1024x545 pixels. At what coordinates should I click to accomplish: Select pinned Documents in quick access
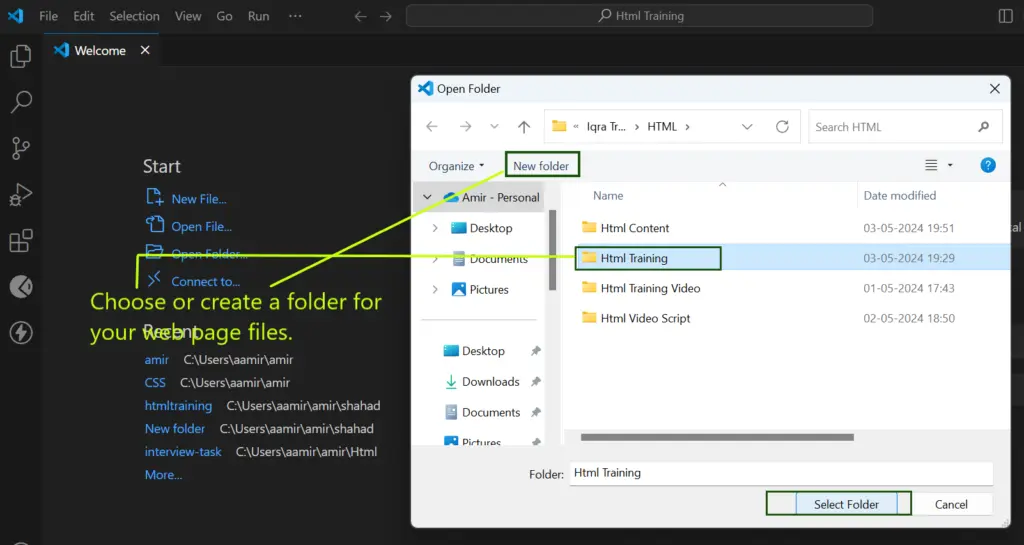490,413
